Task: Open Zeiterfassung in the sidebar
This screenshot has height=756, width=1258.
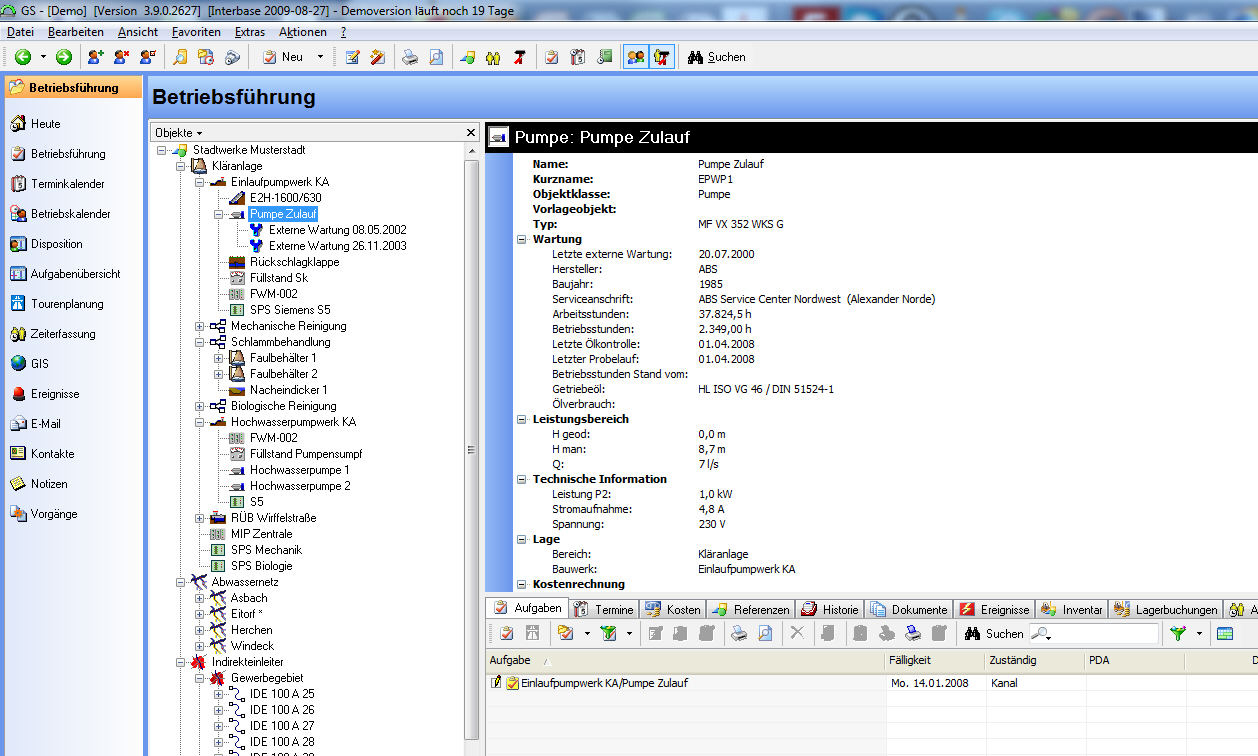Action: tap(62, 334)
